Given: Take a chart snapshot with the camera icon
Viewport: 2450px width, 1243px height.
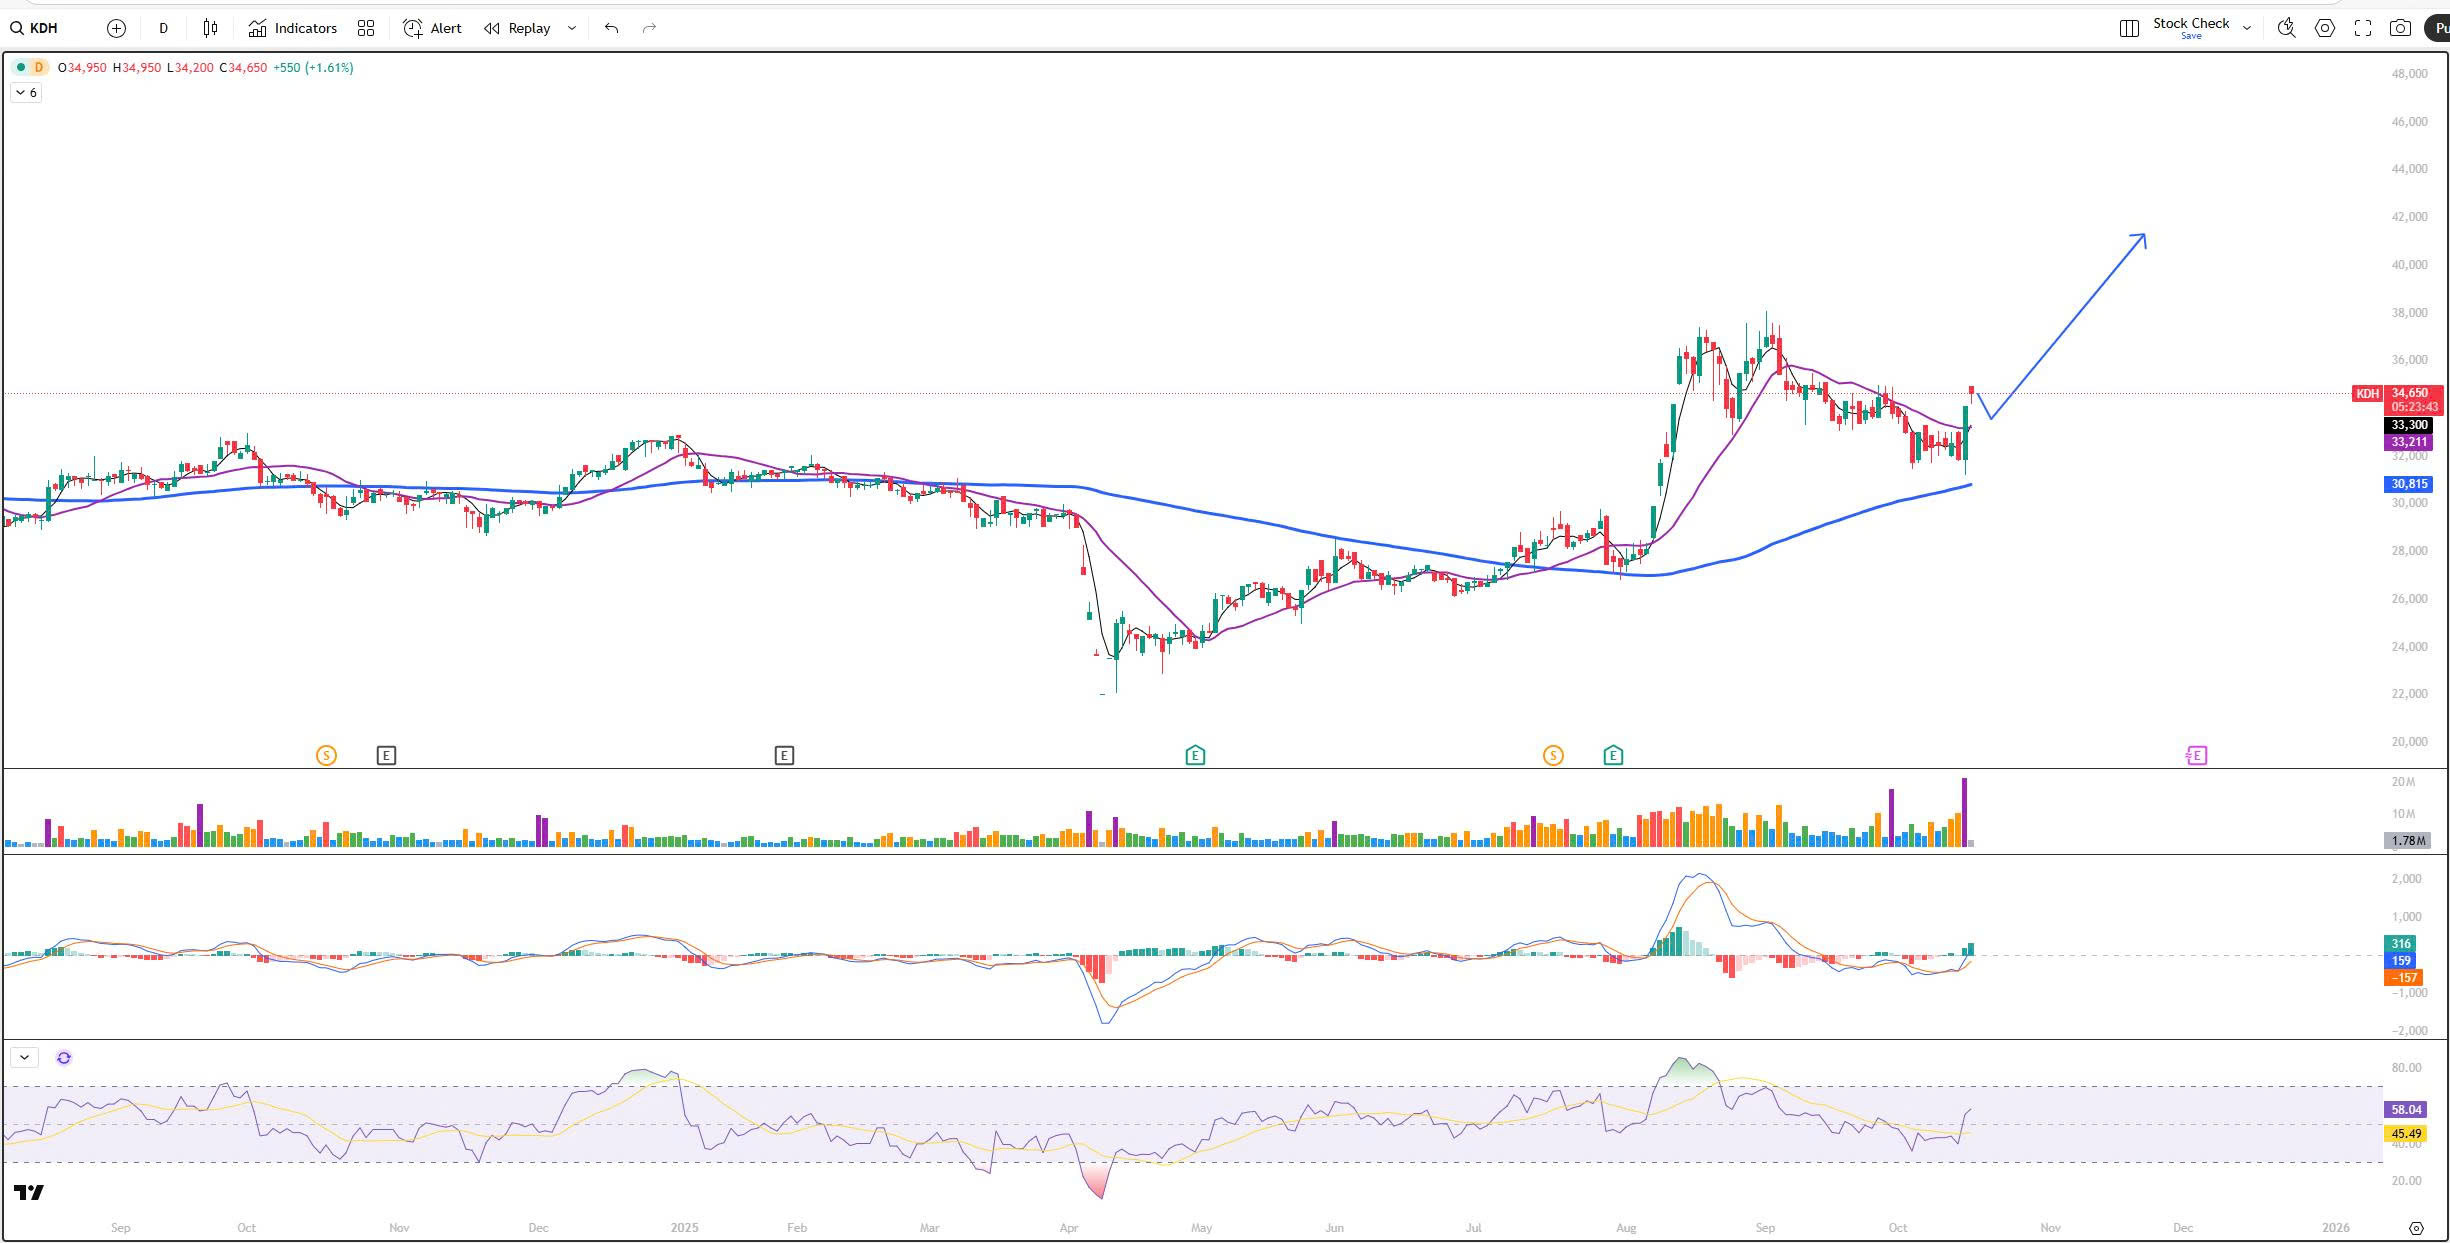Looking at the screenshot, I should (2400, 28).
